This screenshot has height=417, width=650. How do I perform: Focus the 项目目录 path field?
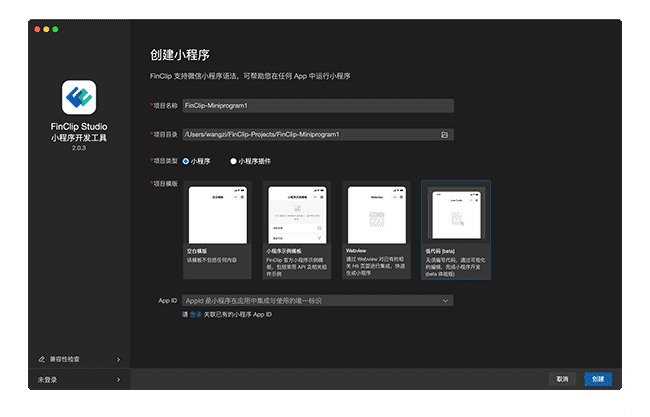(x=318, y=135)
